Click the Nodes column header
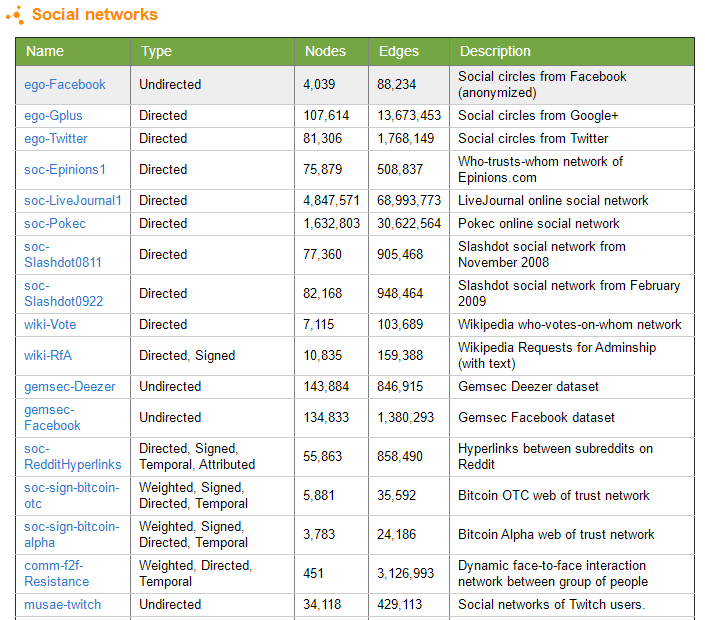Screen dimensions: 705x620 [325, 51]
